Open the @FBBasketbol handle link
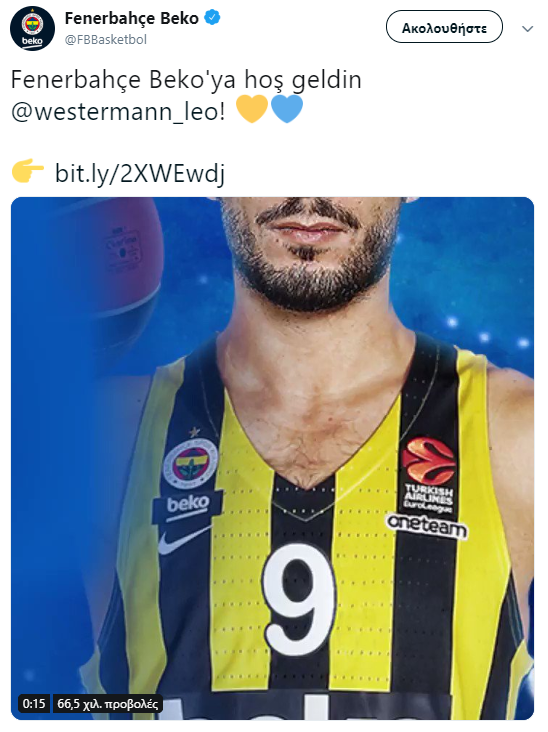The image size is (548, 732). point(105,40)
